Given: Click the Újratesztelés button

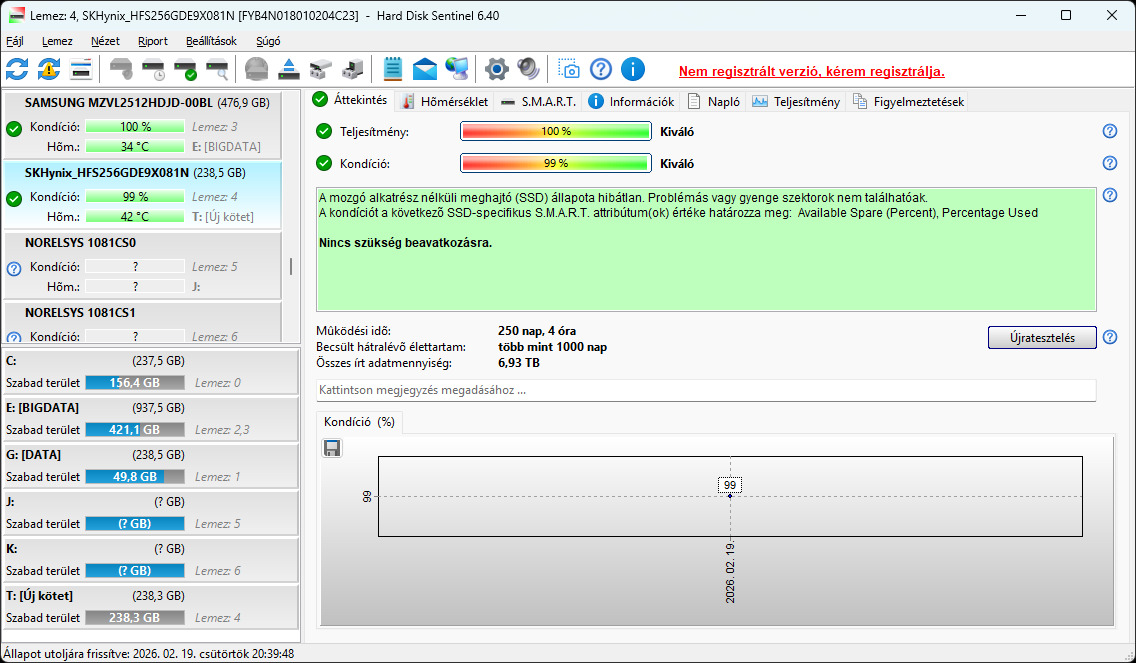Looking at the screenshot, I should [1042, 338].
